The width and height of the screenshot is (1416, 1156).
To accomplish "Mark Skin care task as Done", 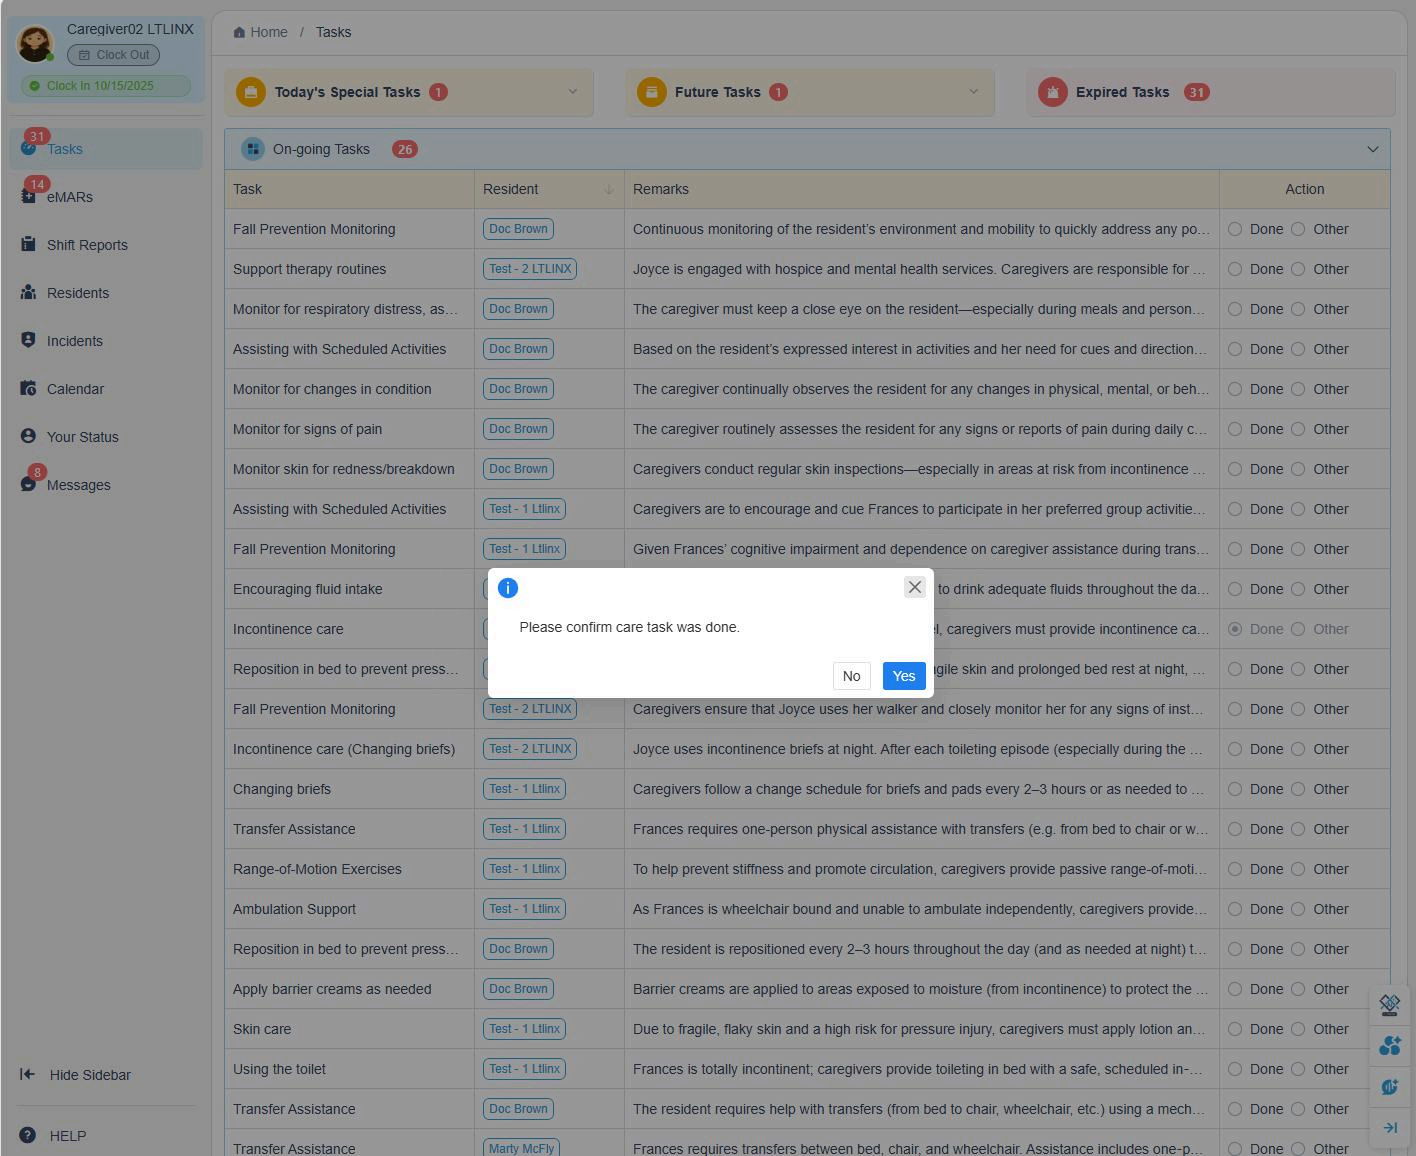I will click(1235, 1029).
